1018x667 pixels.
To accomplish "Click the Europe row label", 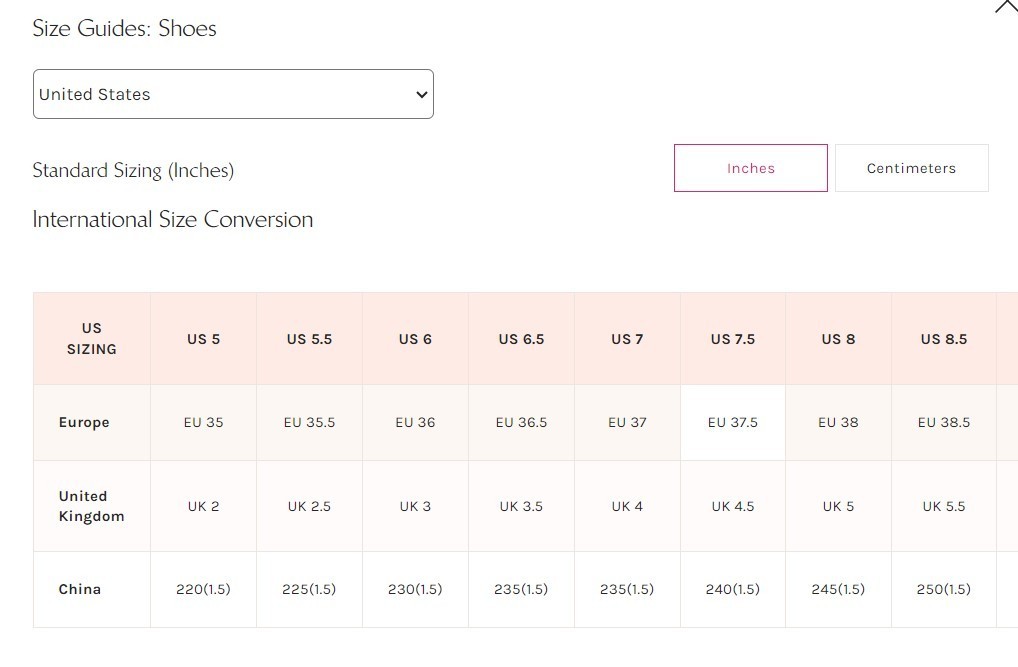I will pyautogui.click(x=84, y=422).
